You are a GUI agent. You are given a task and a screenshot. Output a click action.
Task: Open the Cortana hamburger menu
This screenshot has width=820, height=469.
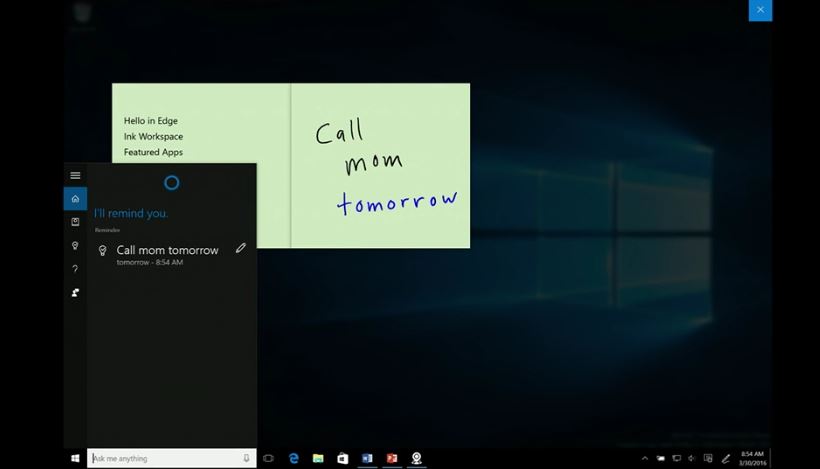point(75,175)
